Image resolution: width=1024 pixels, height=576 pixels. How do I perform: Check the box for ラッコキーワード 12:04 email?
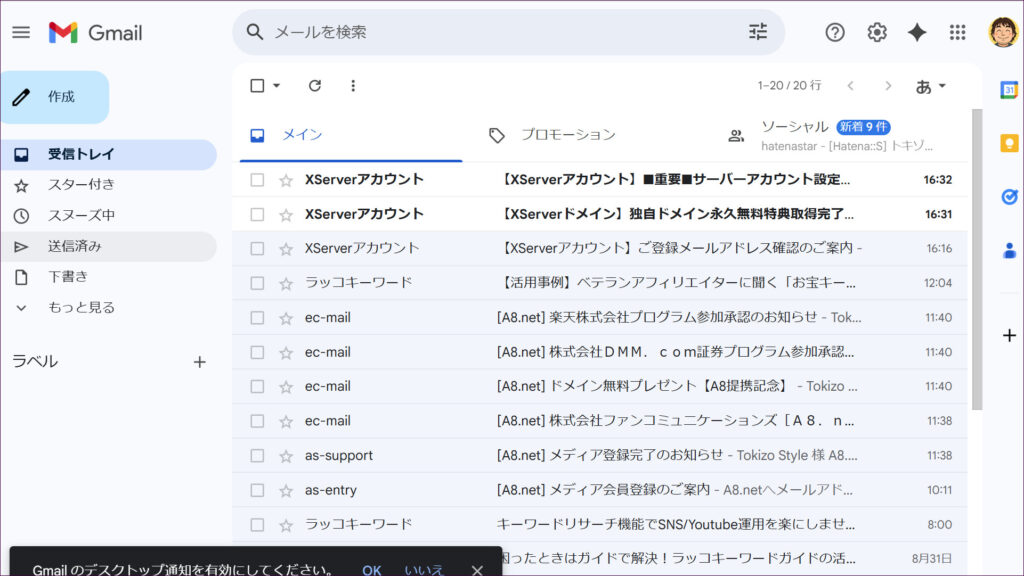click(x=257, y=283)
